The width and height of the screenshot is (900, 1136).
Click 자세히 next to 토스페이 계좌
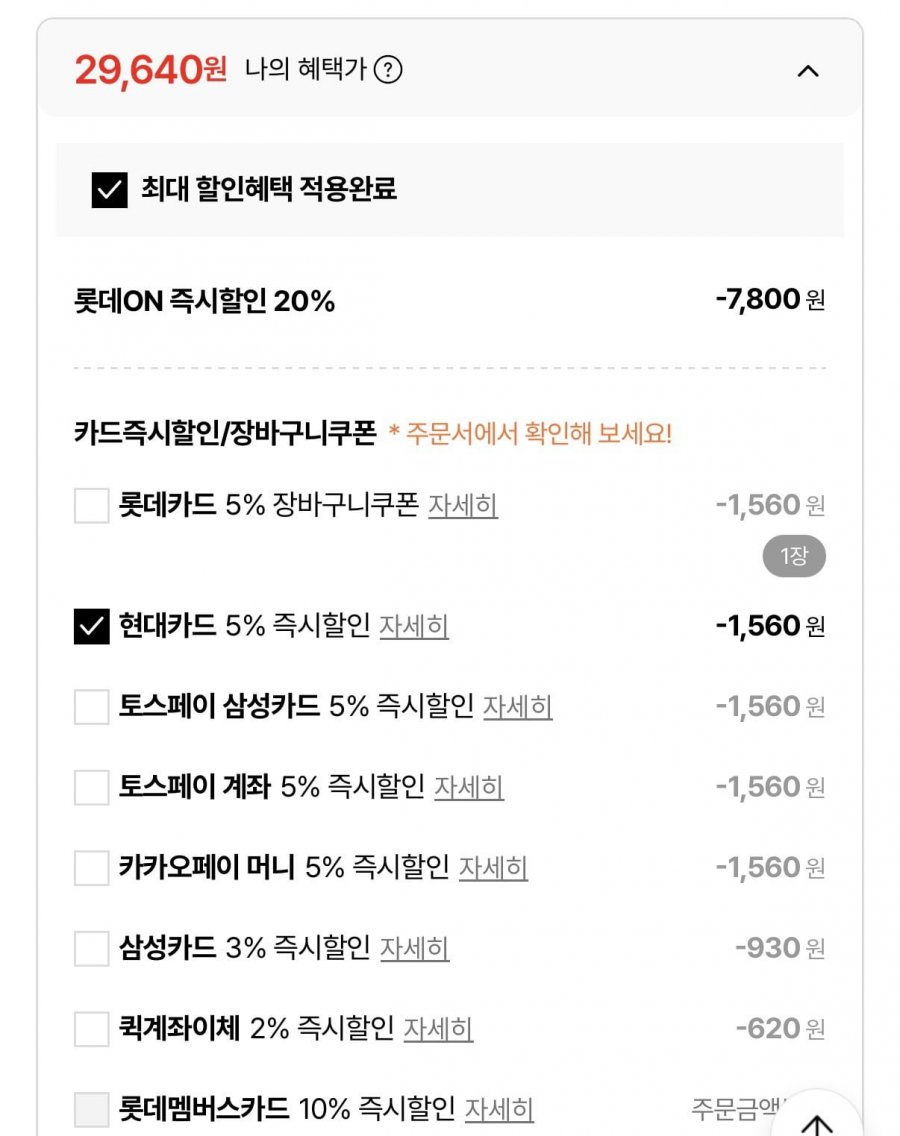(469, 787)
